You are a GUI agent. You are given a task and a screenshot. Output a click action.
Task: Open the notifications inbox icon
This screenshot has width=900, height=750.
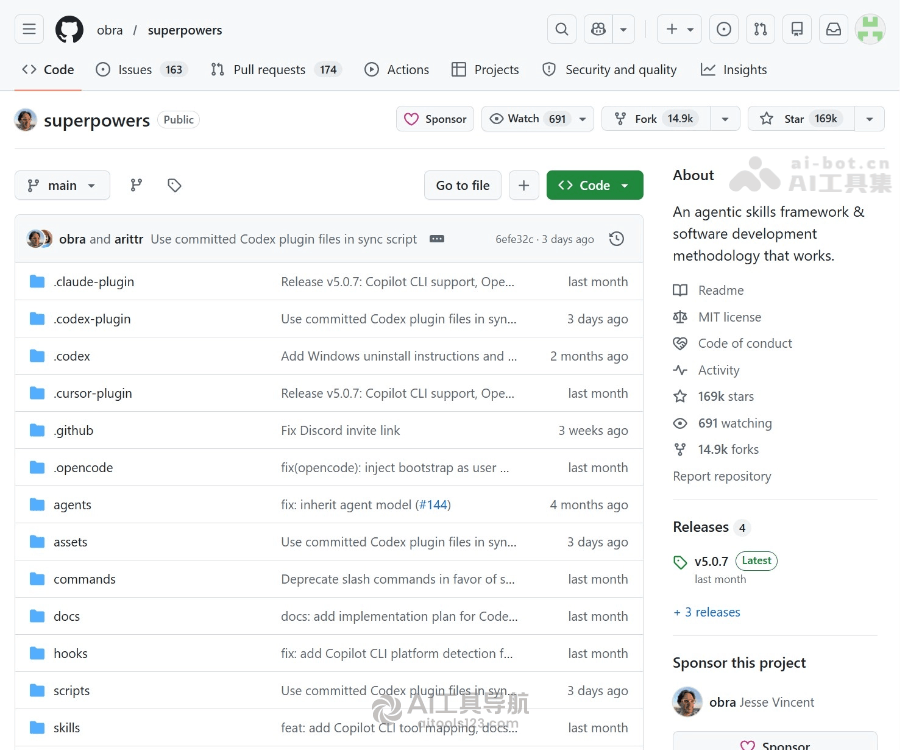pos(833,29)
